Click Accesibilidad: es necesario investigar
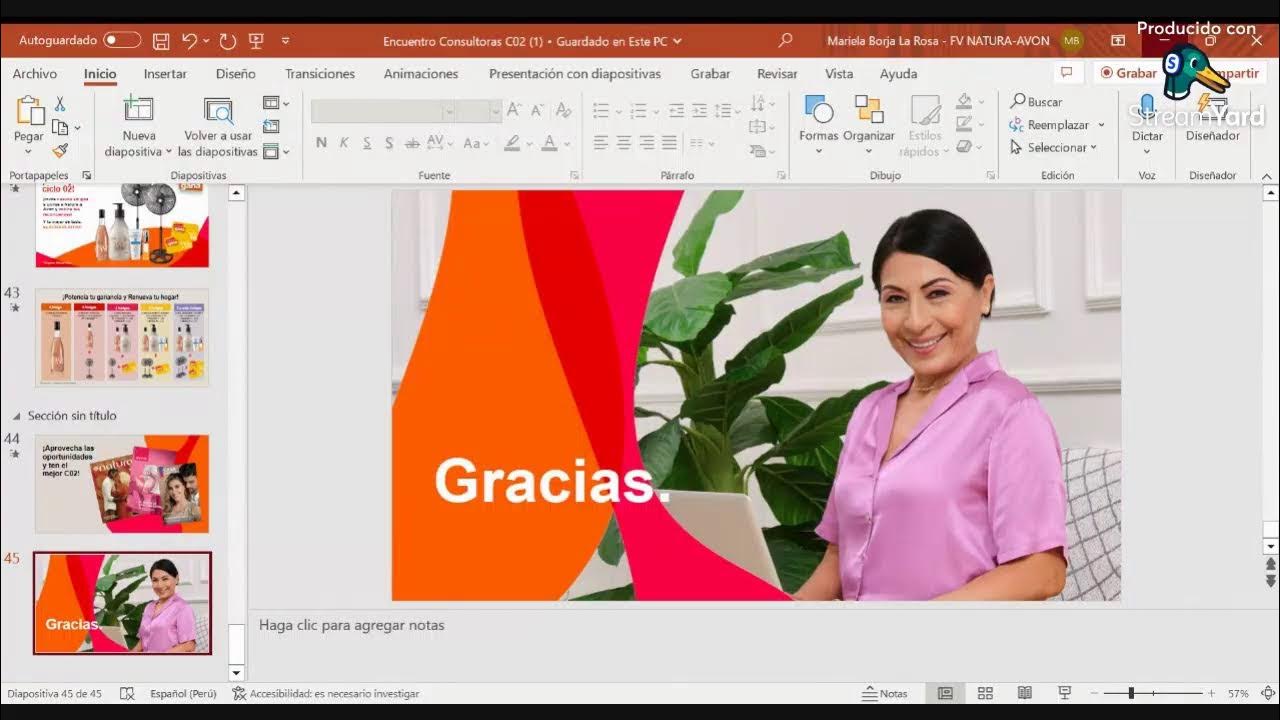This screenshot has width=1280, height=720. tap(326, 693)
